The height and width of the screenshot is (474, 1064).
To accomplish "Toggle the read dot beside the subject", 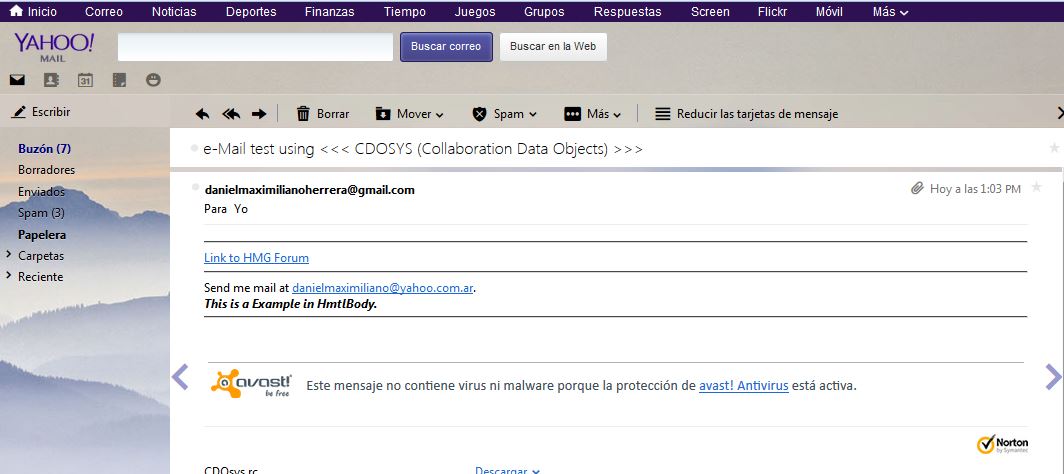I will (195, 147).
